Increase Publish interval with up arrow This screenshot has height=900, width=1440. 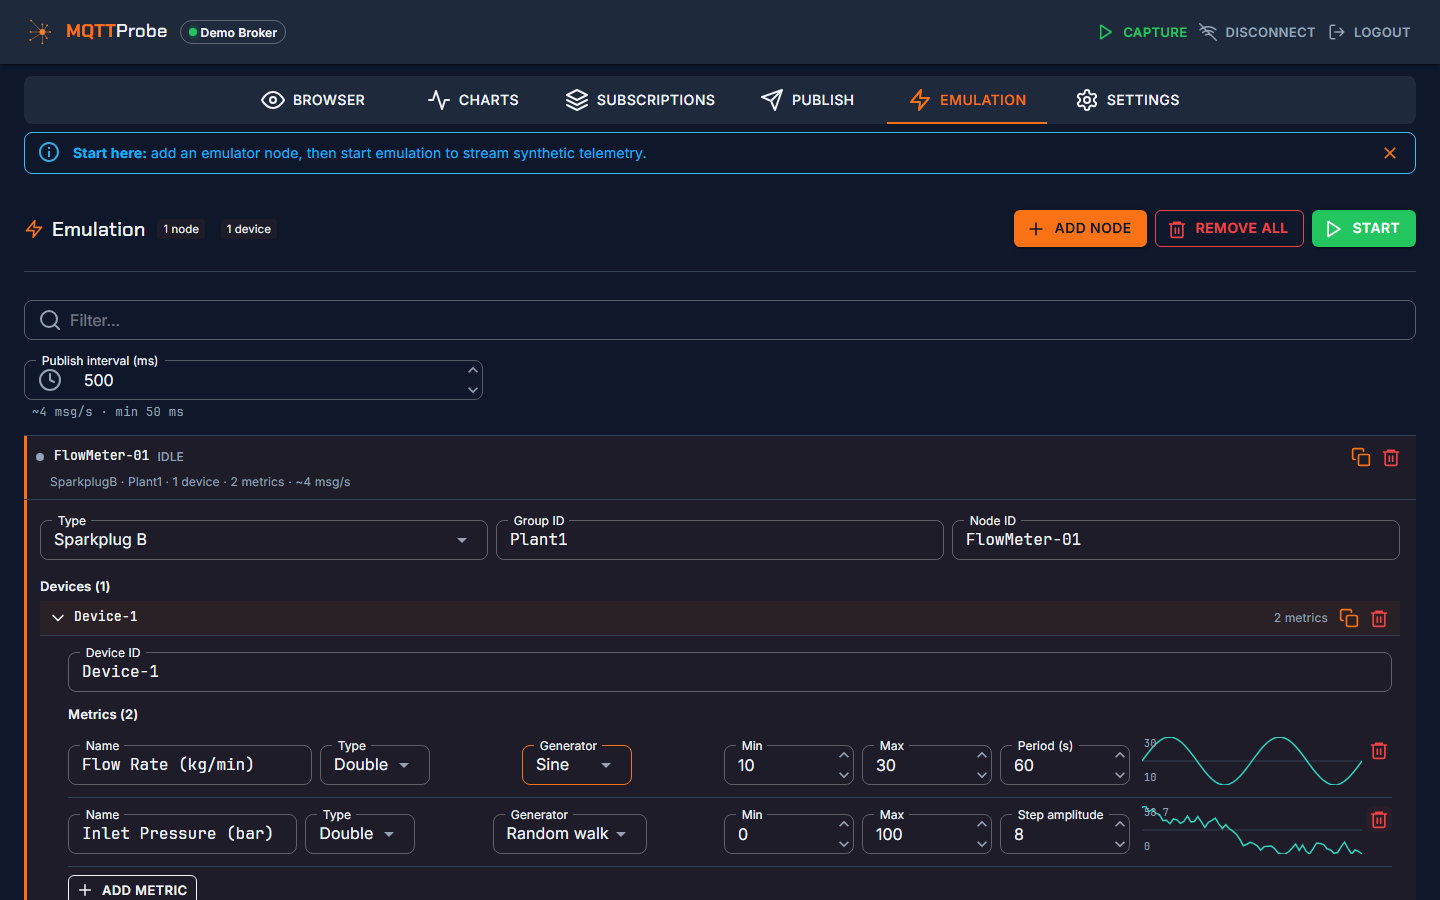(473, 370)
